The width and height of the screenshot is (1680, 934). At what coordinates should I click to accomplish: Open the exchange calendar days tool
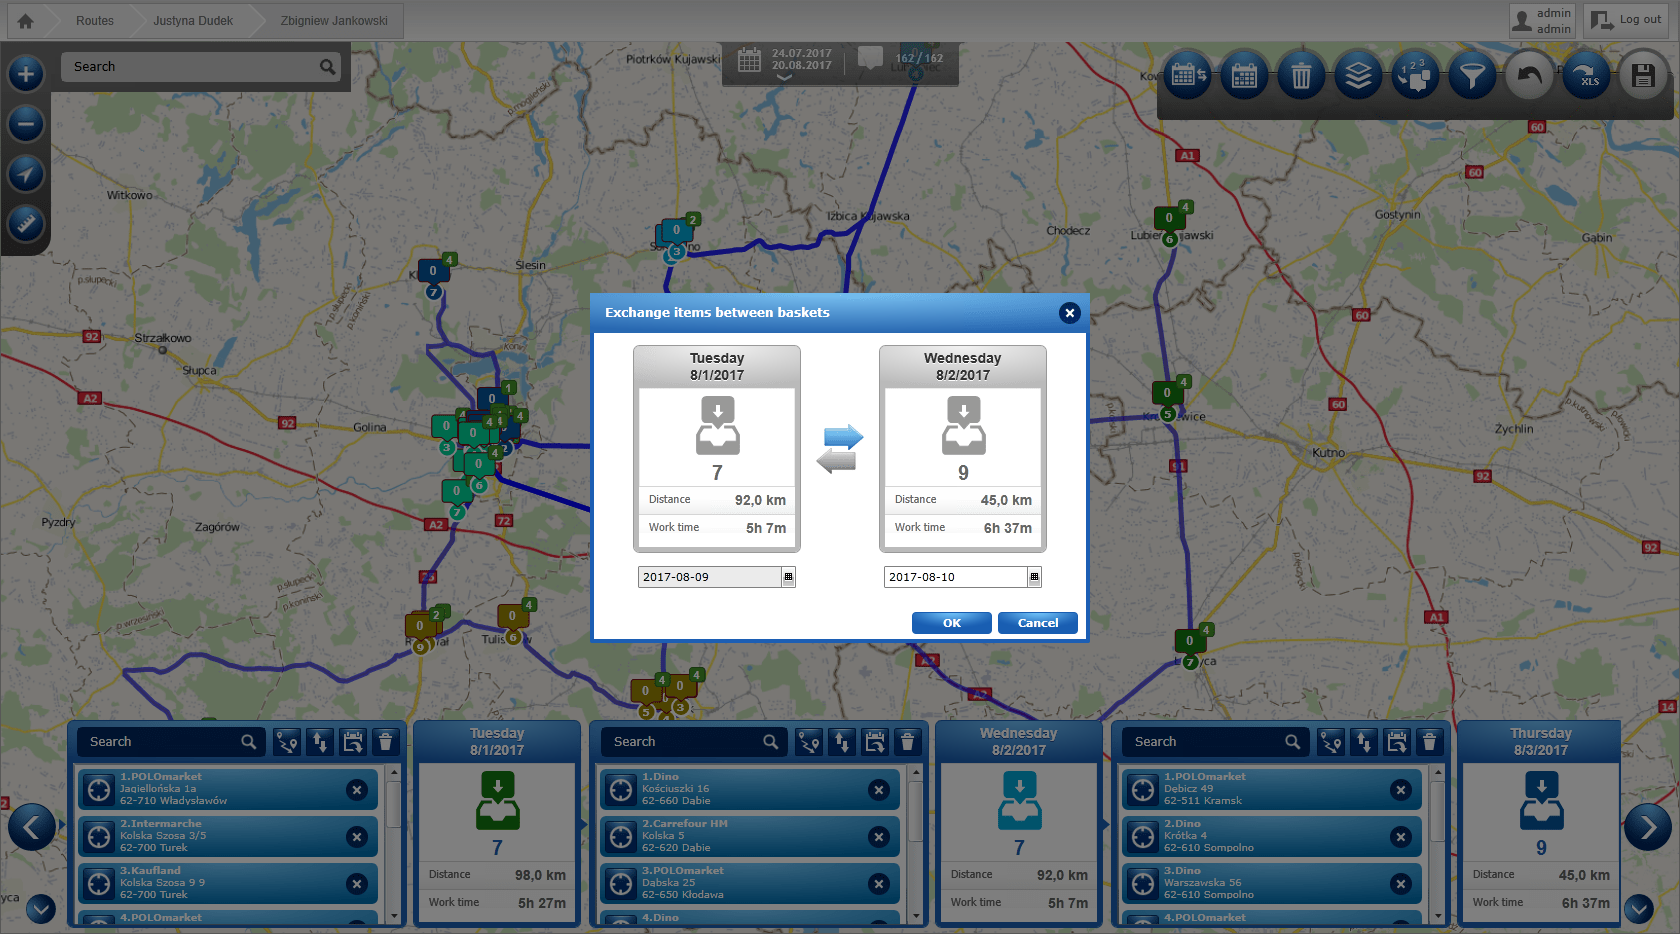pyautogui.click(x=1187, y=75)
